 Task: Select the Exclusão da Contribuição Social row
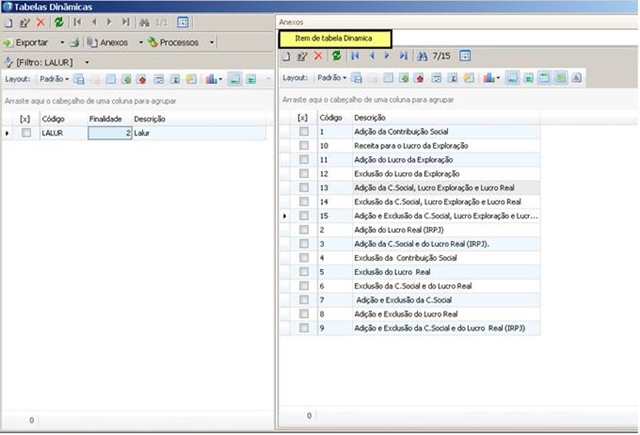(410, 257)
